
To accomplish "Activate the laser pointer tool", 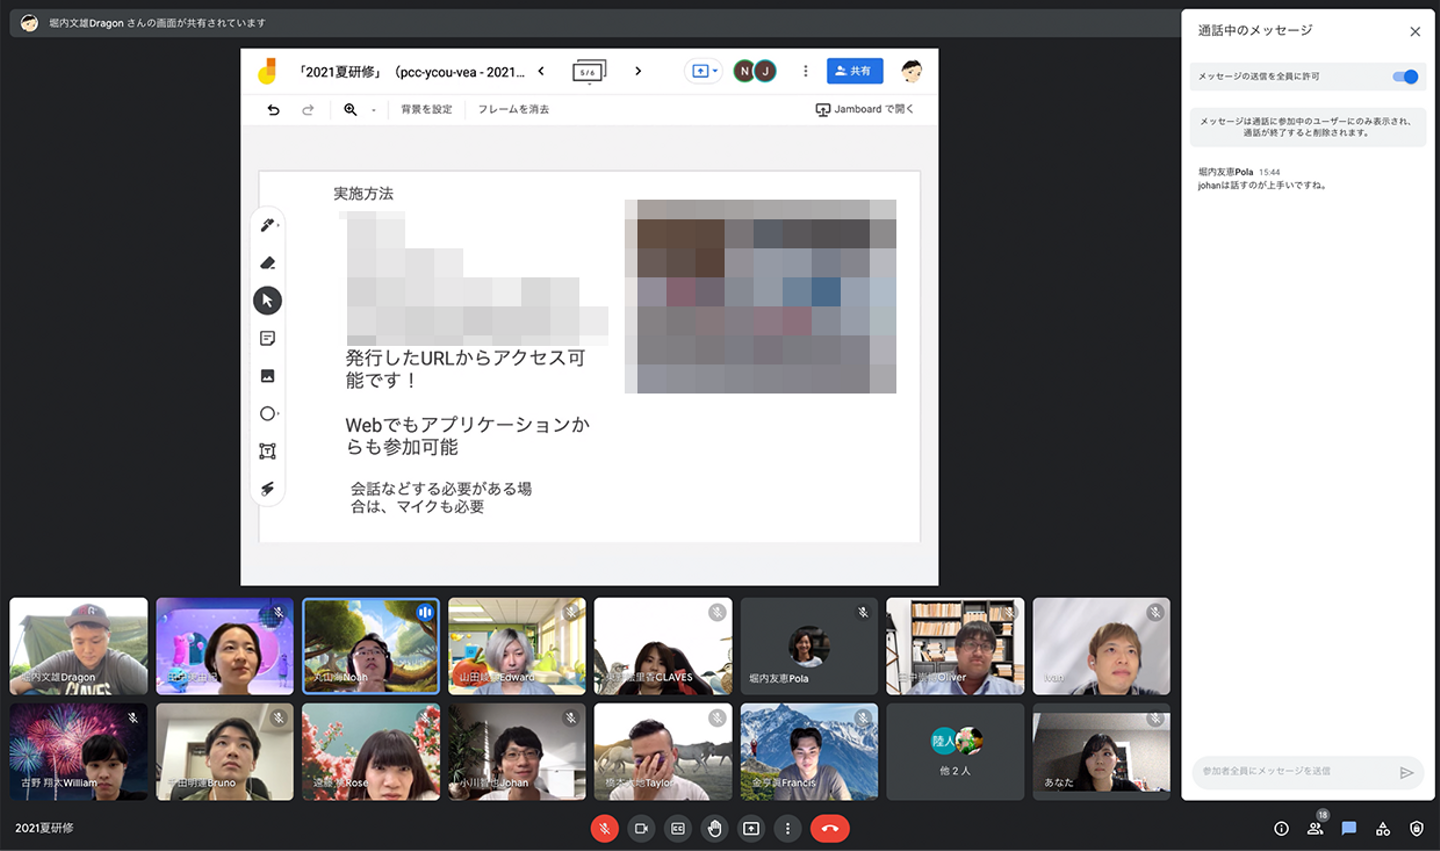I will tap(267, 489).
